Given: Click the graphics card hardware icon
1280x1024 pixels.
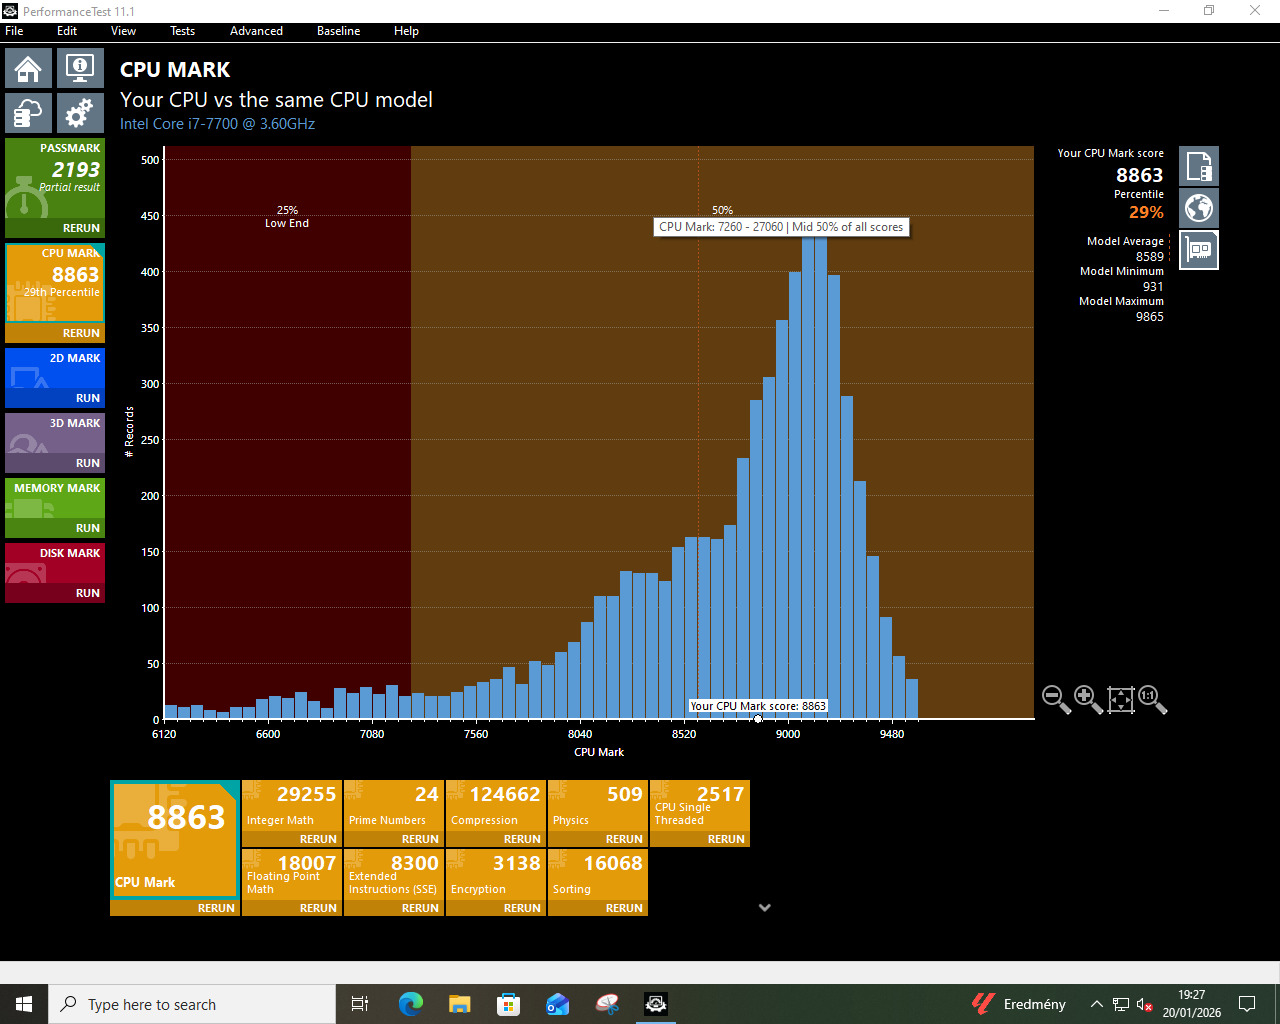Looking at the screenshot, I should (1199, 250).
